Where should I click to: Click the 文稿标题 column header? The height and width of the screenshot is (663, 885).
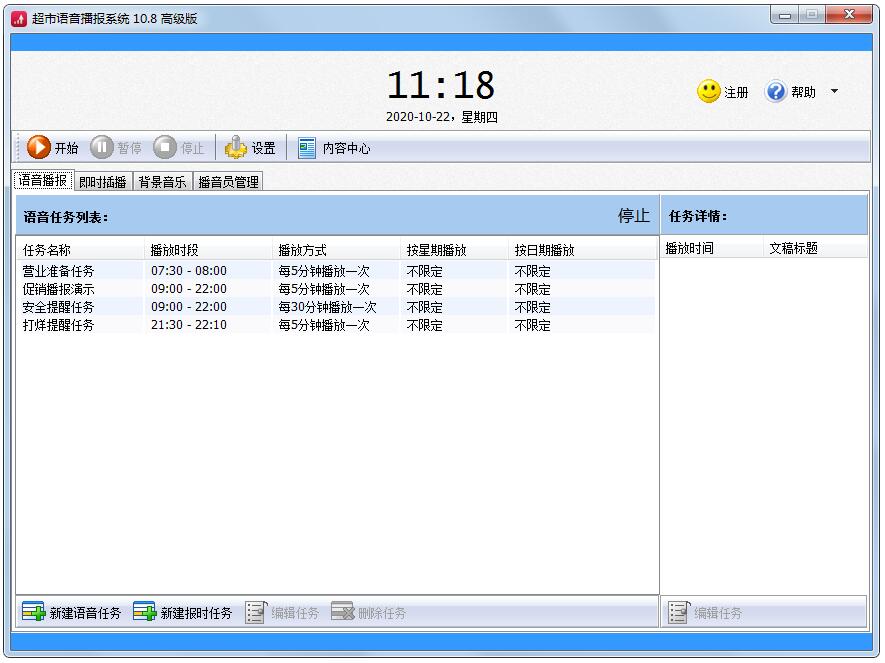816,248
